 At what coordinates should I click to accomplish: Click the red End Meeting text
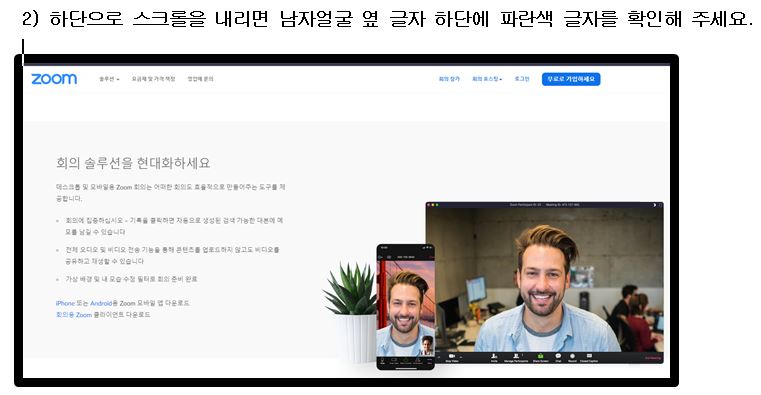click(x=653, y=359)
